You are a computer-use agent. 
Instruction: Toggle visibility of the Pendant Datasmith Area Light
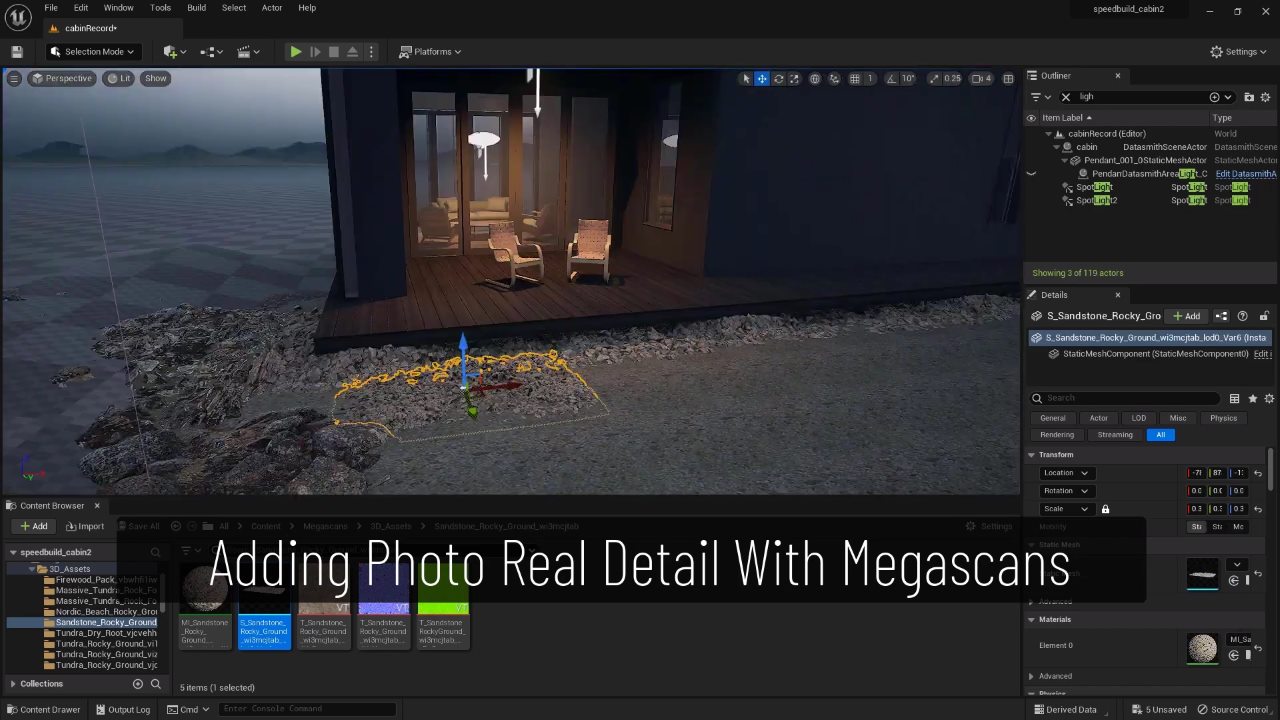coord(1031,174)
